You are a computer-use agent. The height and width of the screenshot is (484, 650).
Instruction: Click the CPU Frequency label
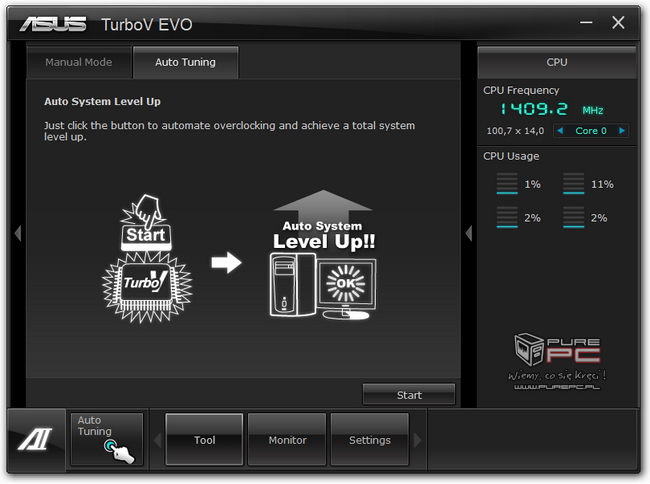(x=521, y=90)
